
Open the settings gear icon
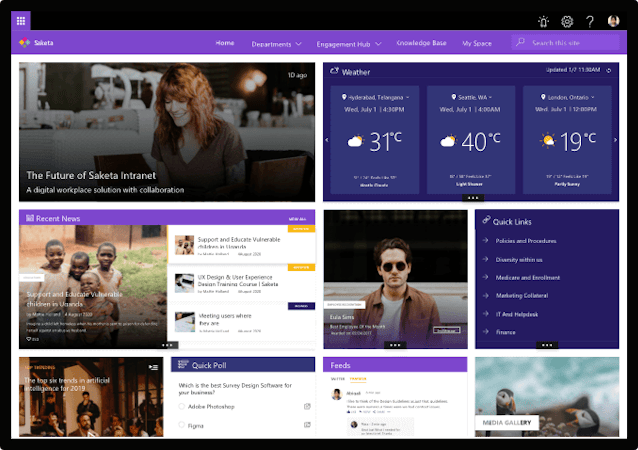[x=567, y=21]
